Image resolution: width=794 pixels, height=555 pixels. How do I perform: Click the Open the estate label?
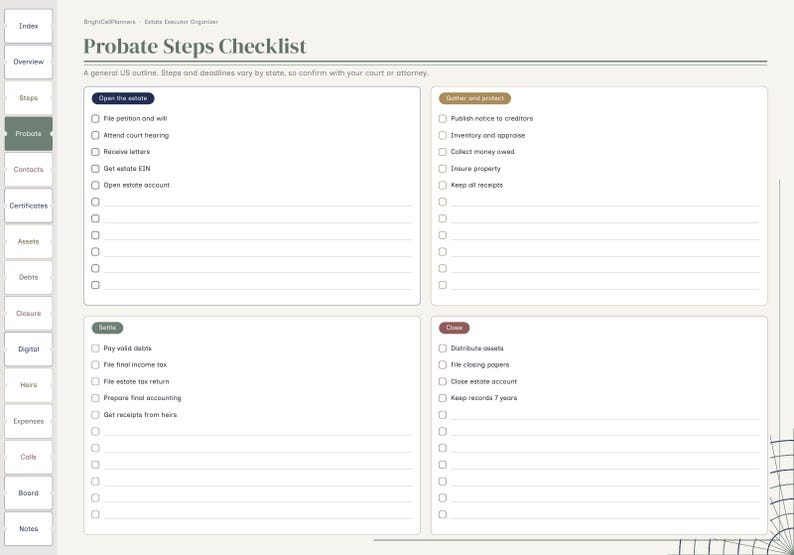[123, 98]
